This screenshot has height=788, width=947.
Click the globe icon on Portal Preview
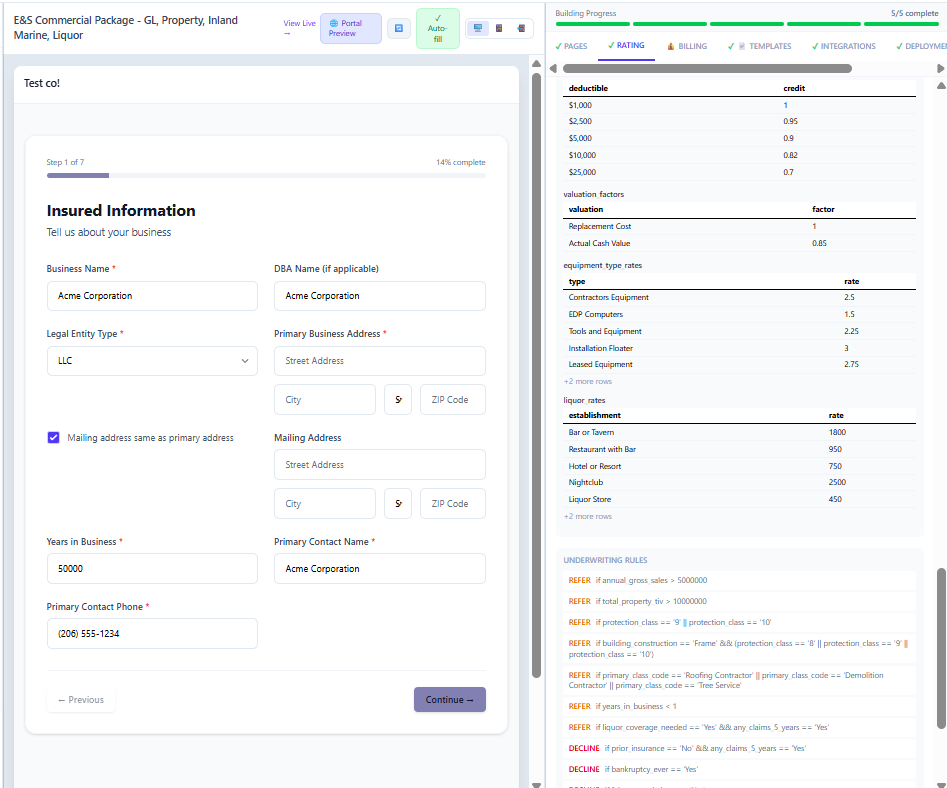(333, 22)
